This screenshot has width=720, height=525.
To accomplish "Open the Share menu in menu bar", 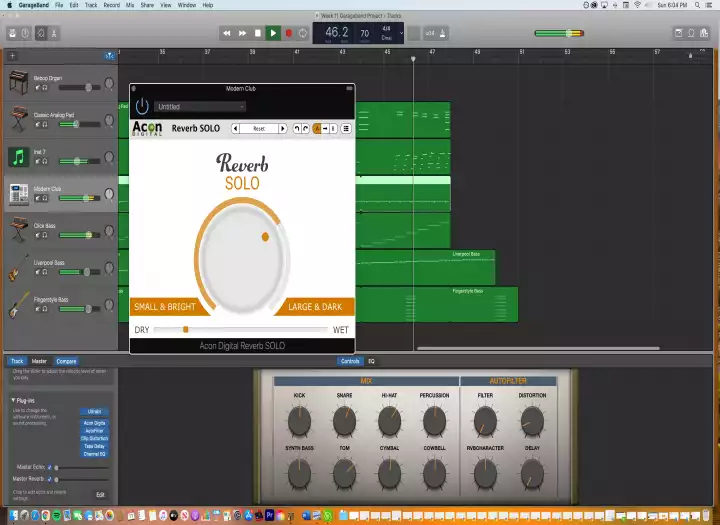I will pos(147,5).
